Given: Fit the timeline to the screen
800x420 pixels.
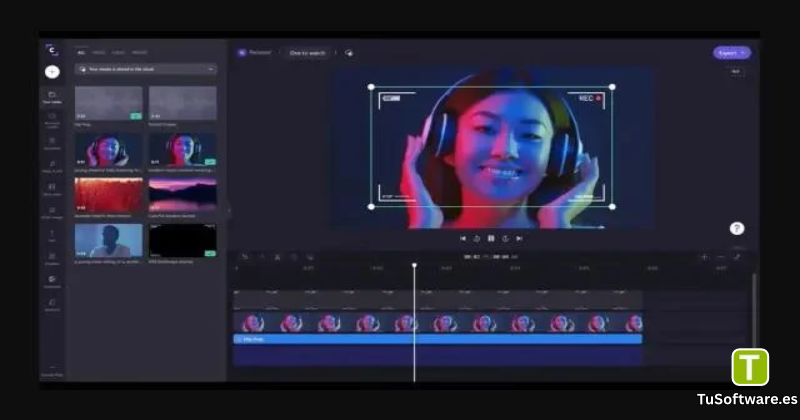Looking at the screenshot, I should (737, 257).
